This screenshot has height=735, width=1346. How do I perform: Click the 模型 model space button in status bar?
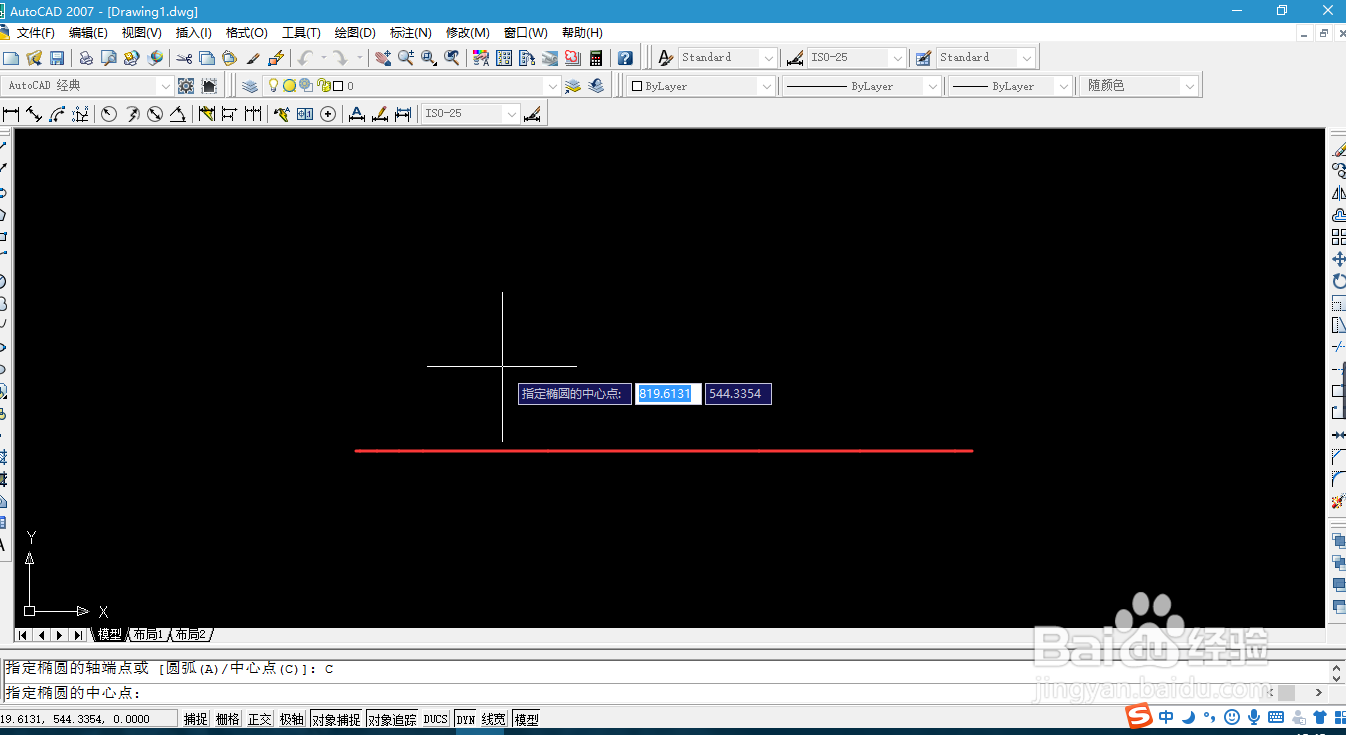(526, 719)
